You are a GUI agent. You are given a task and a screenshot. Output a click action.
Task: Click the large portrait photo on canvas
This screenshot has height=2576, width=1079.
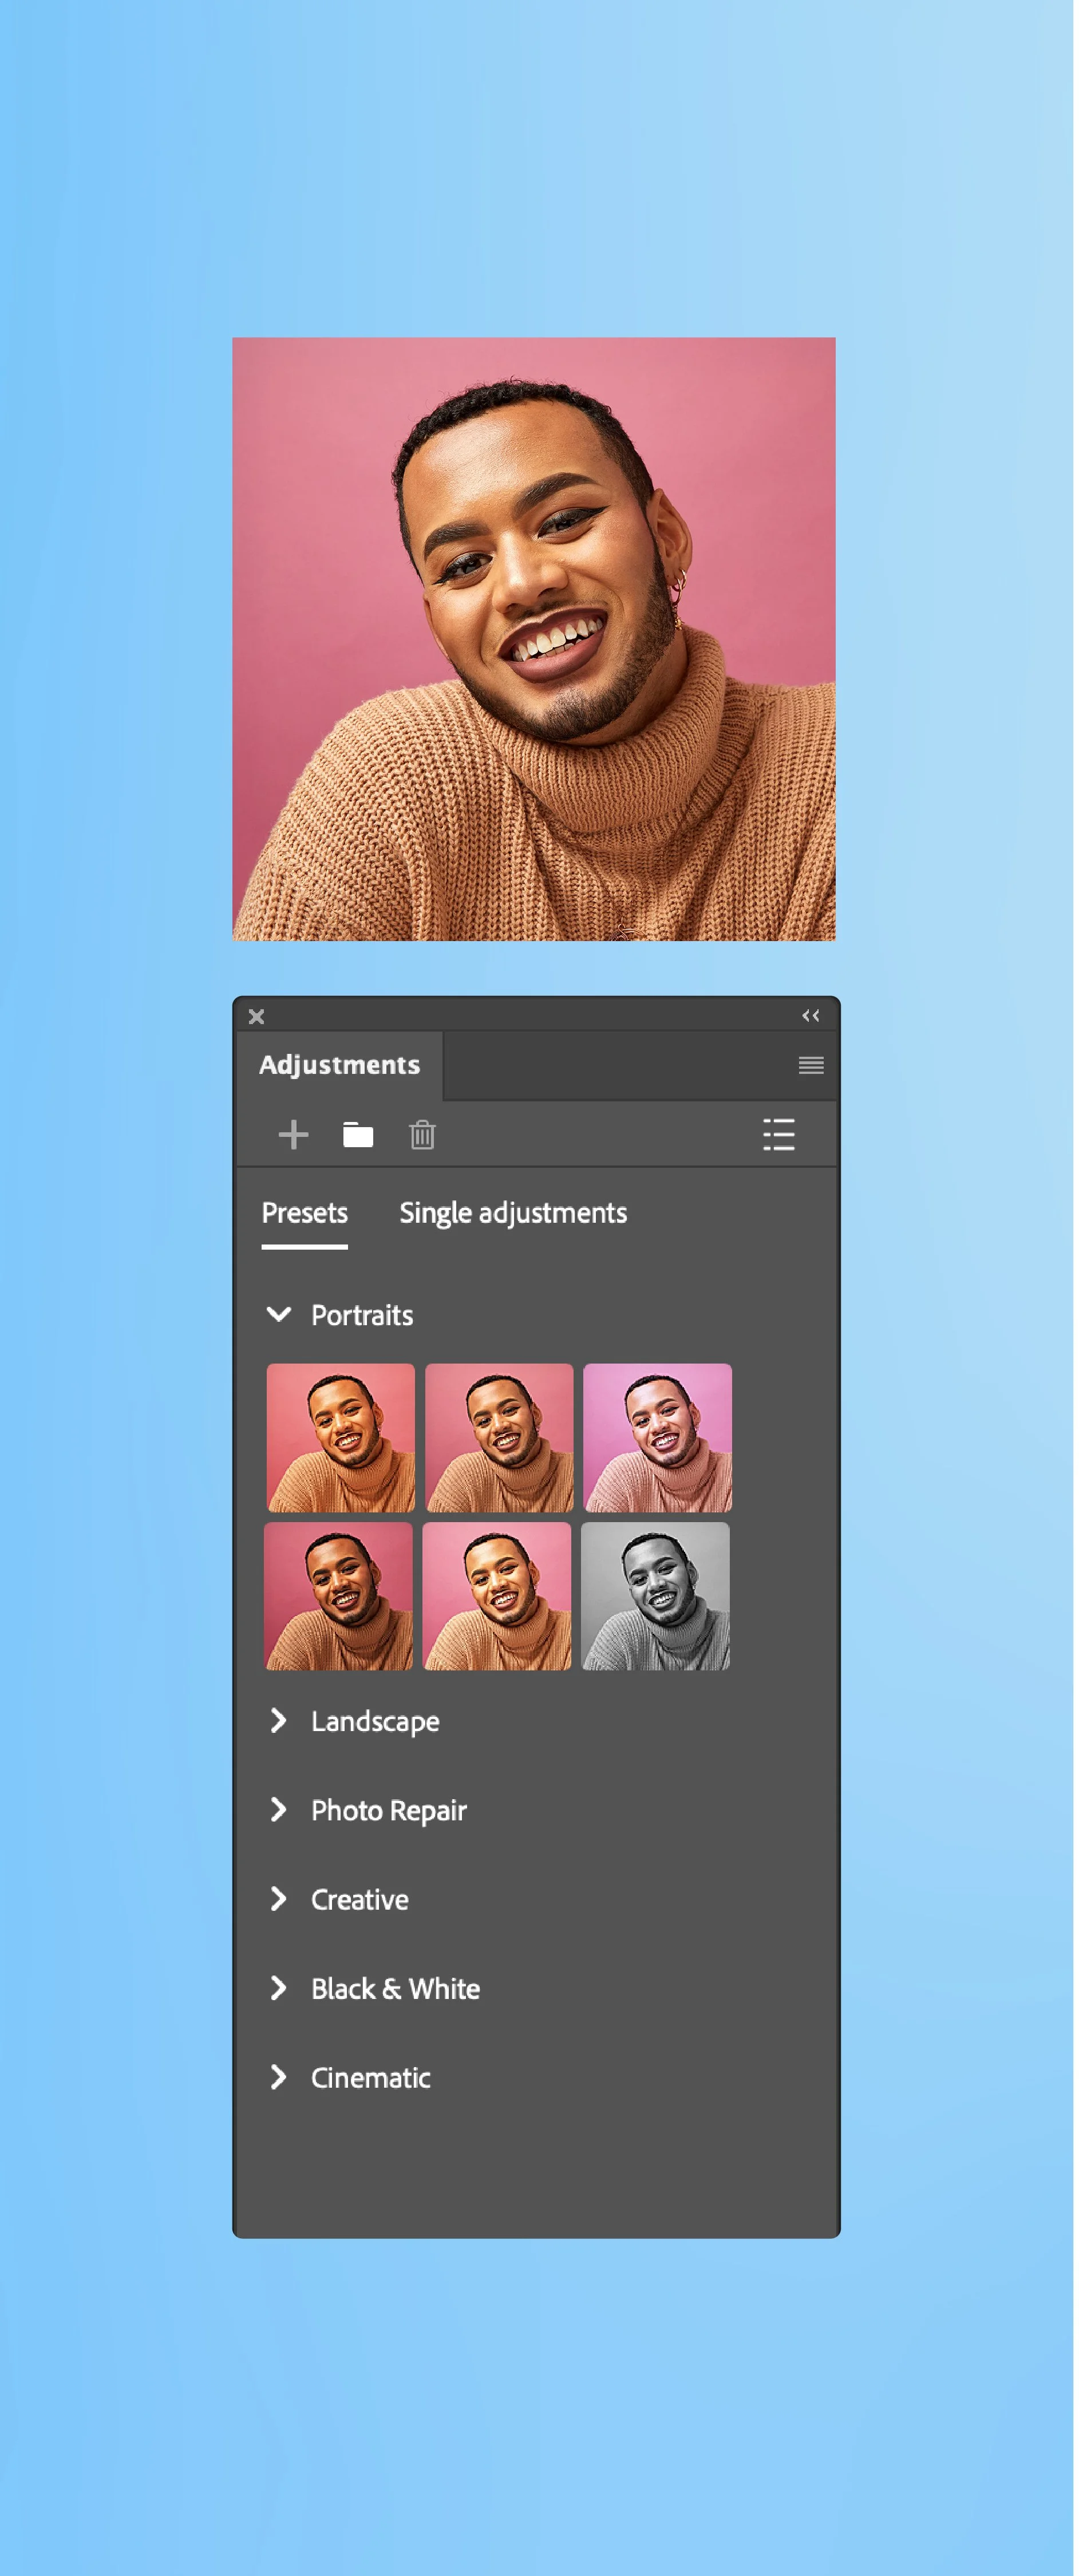(534, 639)
